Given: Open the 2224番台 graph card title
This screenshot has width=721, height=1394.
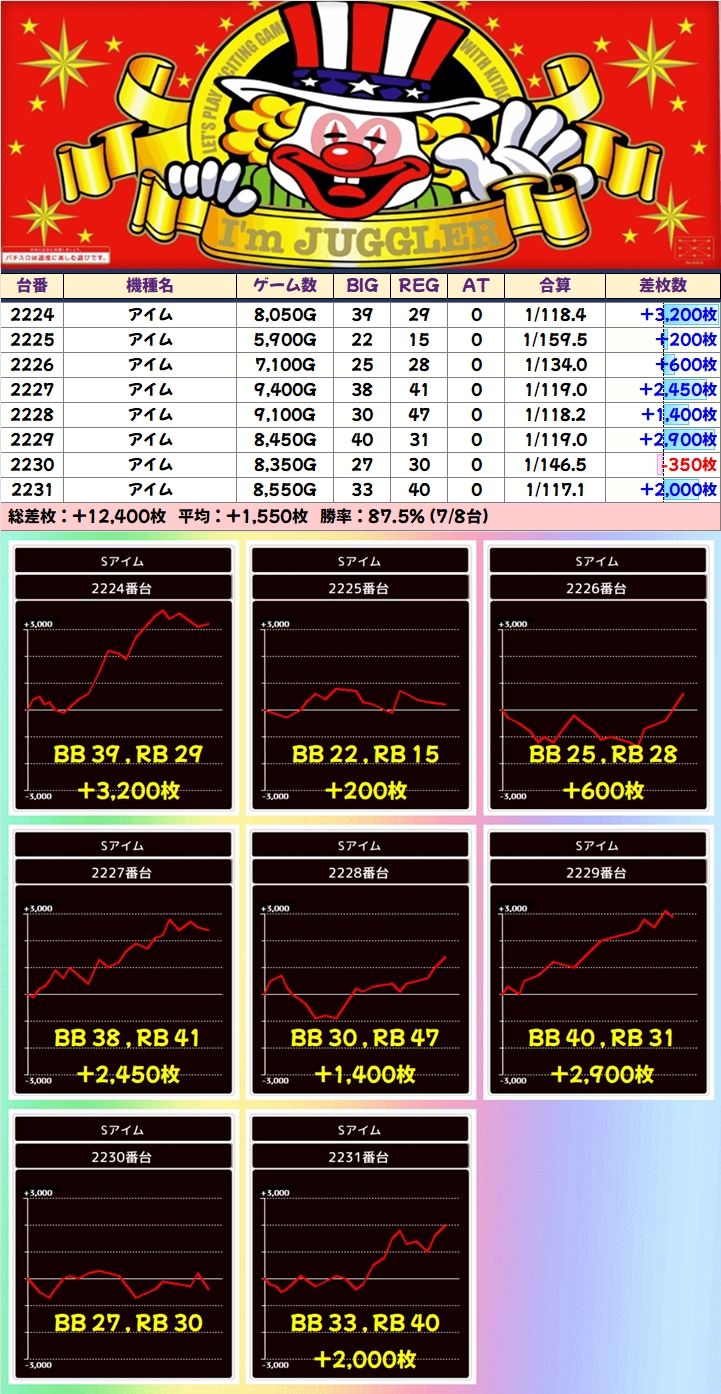Looking at the screenshot, I should pyautogui.click(x=124, y=589).
